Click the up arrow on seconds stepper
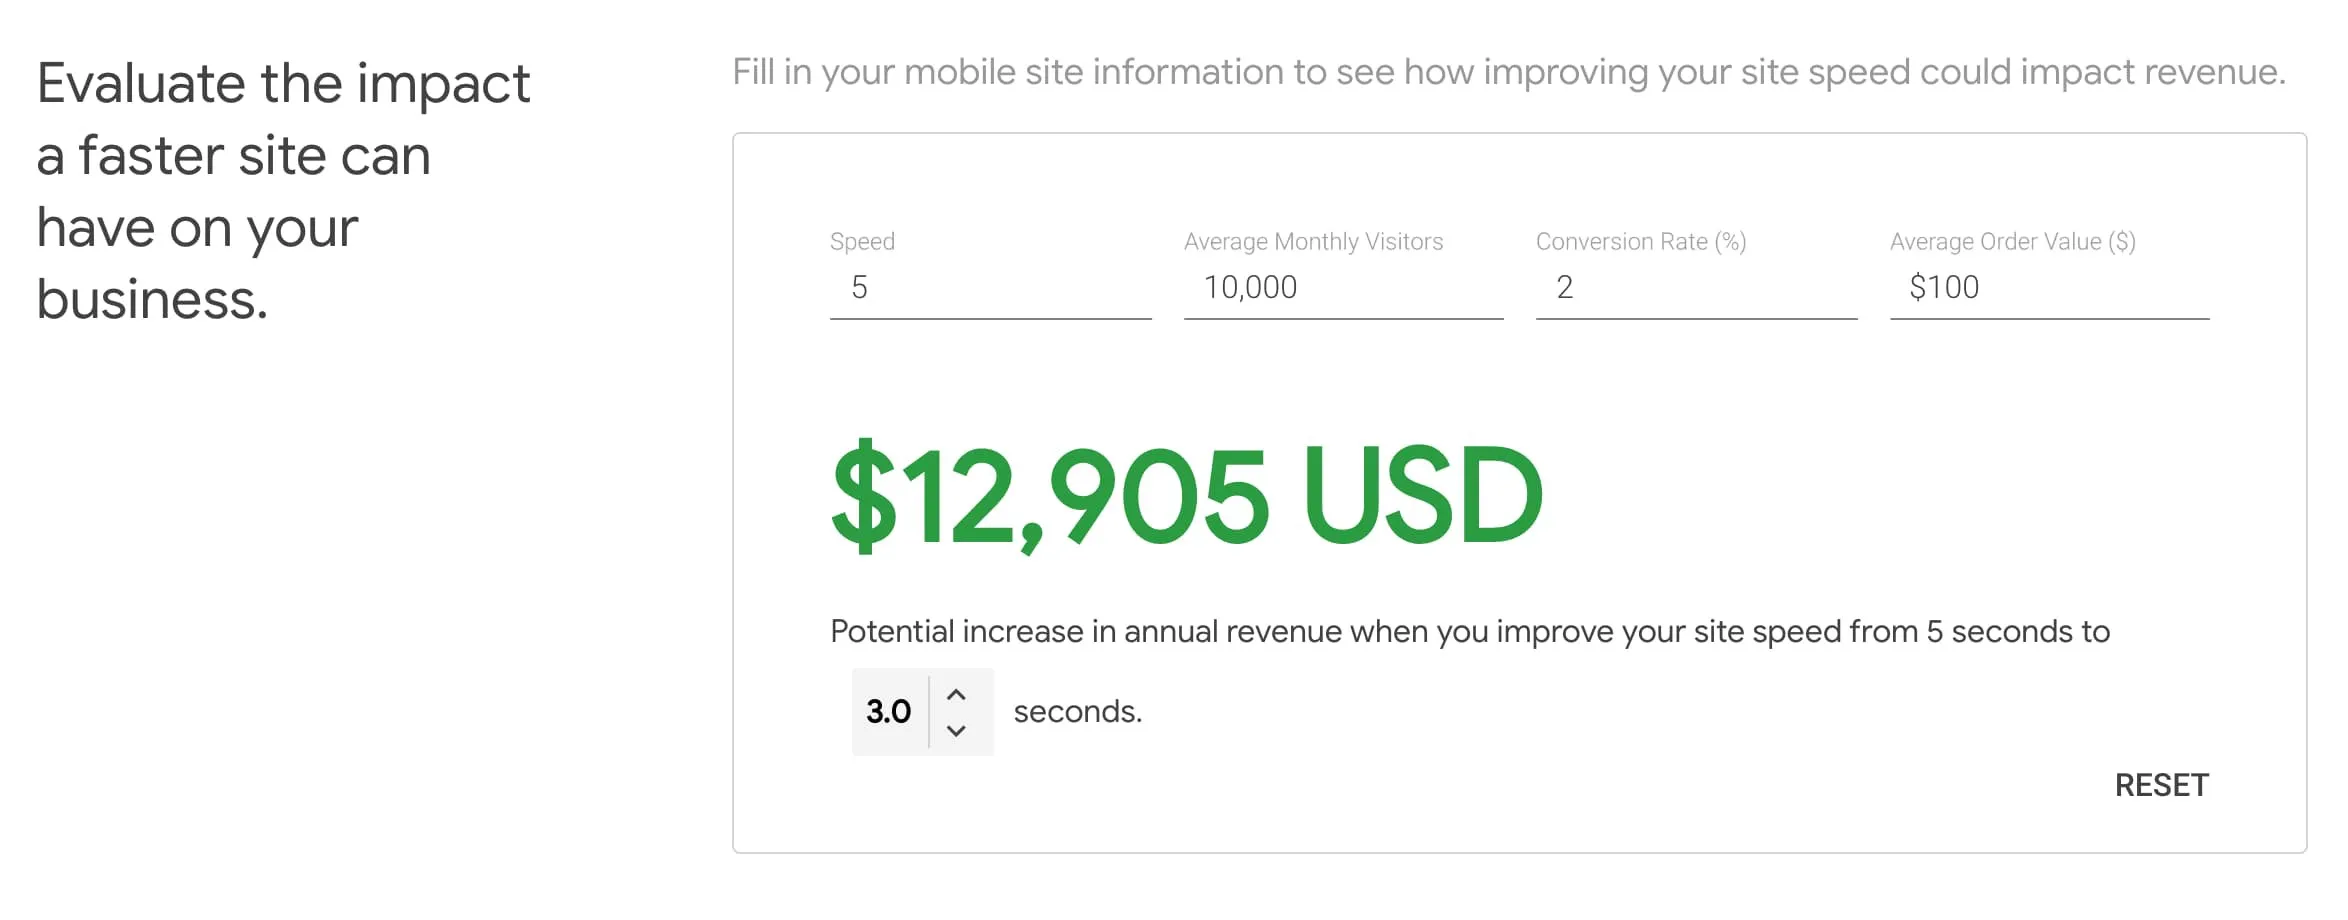The height and width of the screenshot is (920, 2348). [x=956, y=694]
